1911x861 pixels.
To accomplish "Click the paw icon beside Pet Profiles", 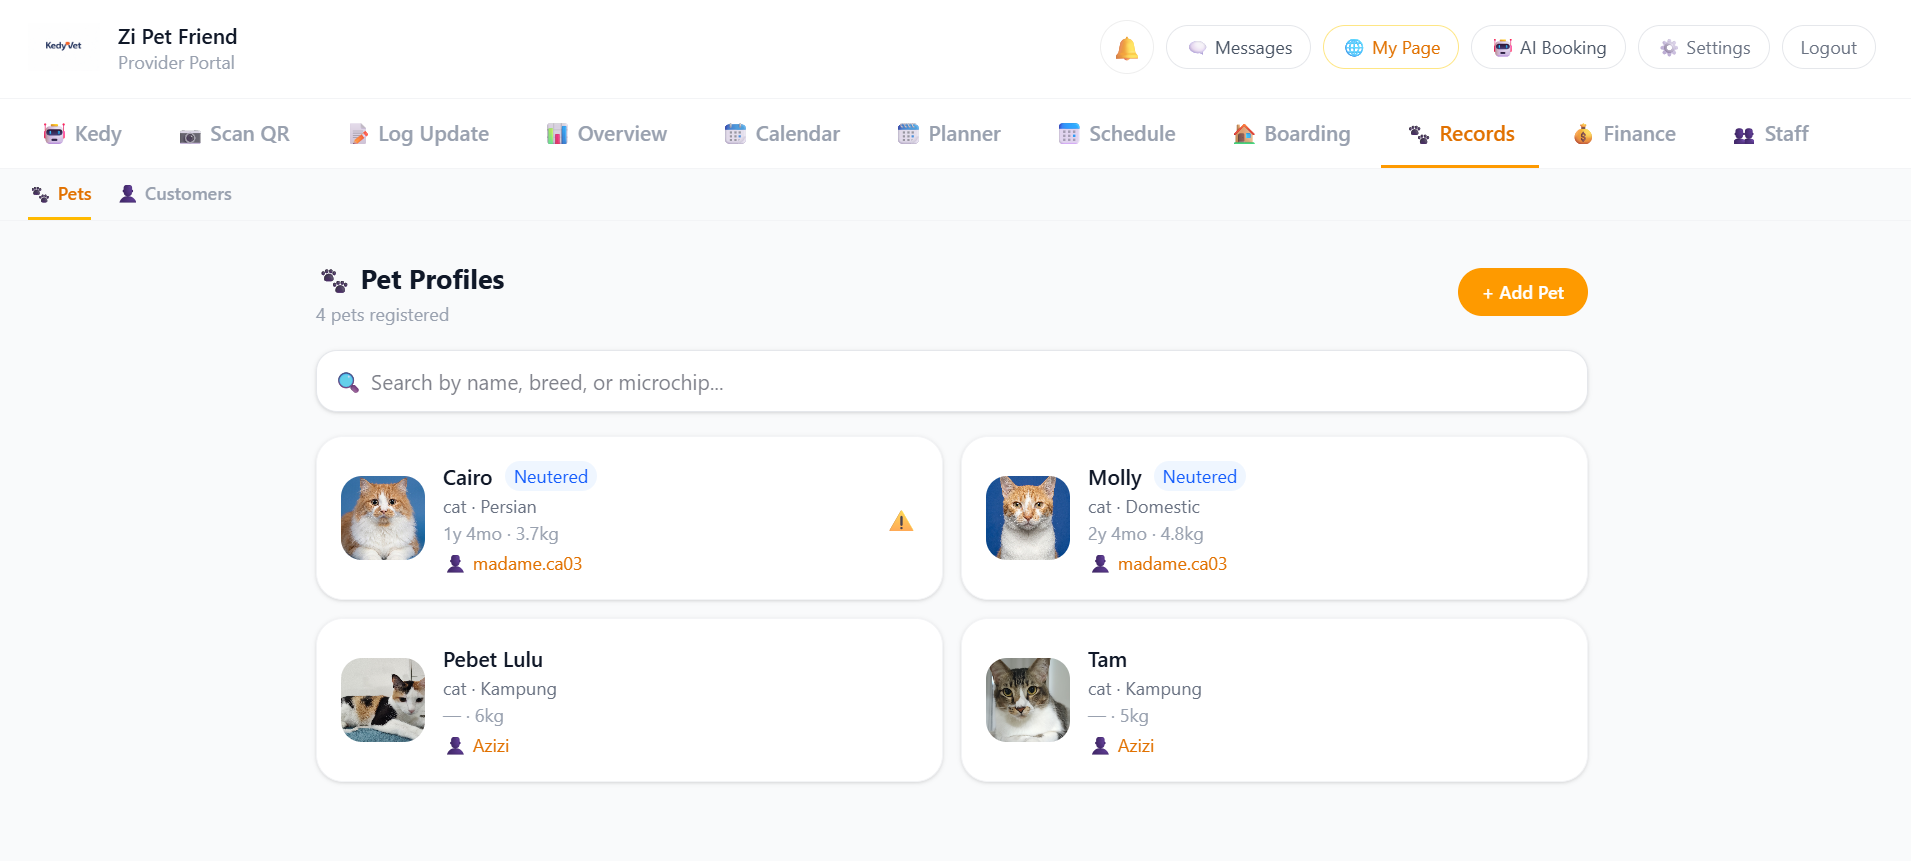I will click(x=334, y=280).
